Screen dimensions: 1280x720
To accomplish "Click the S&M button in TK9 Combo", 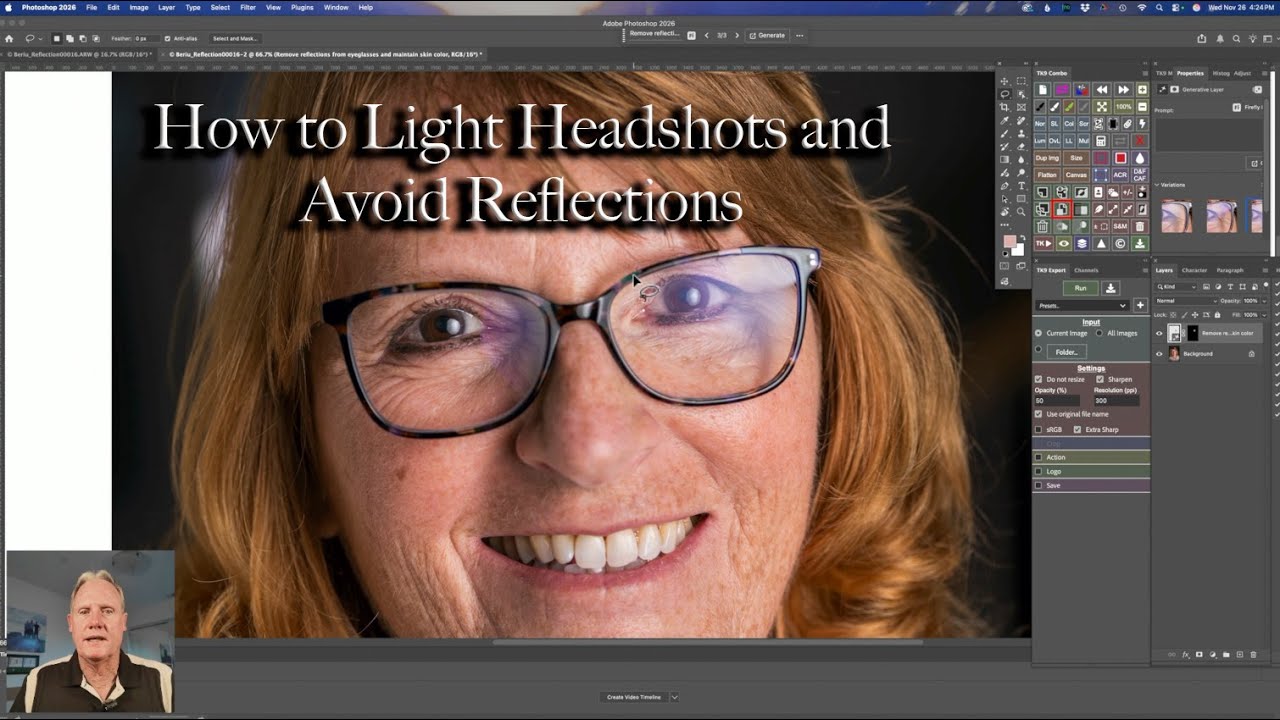I will 1120,226.
